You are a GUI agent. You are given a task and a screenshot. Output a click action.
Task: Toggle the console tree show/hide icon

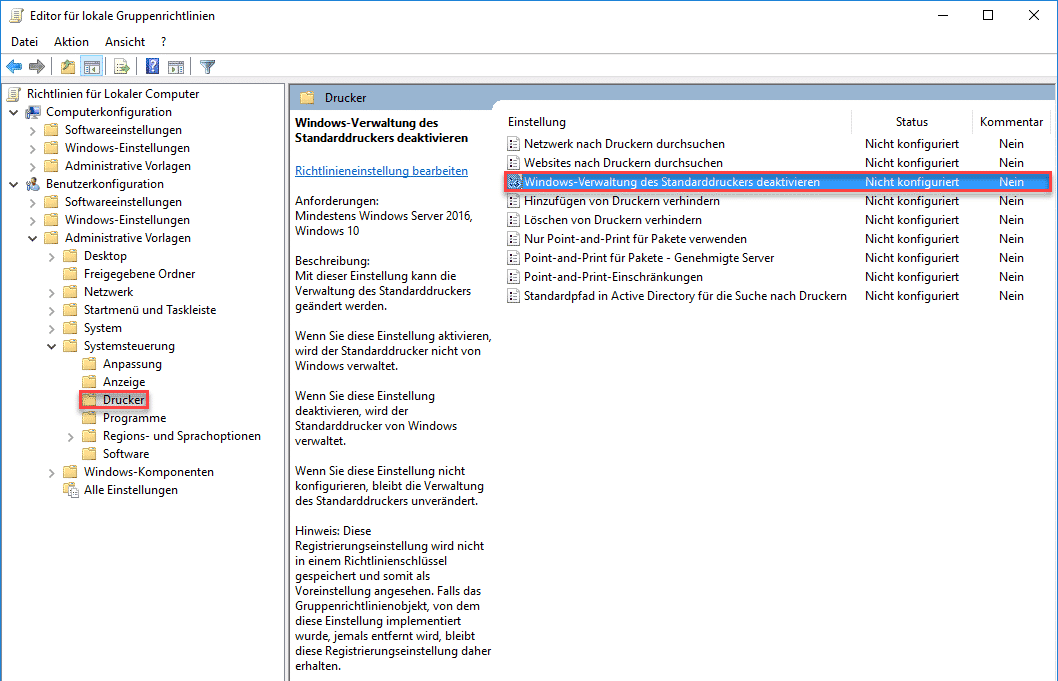coord(92,66)
